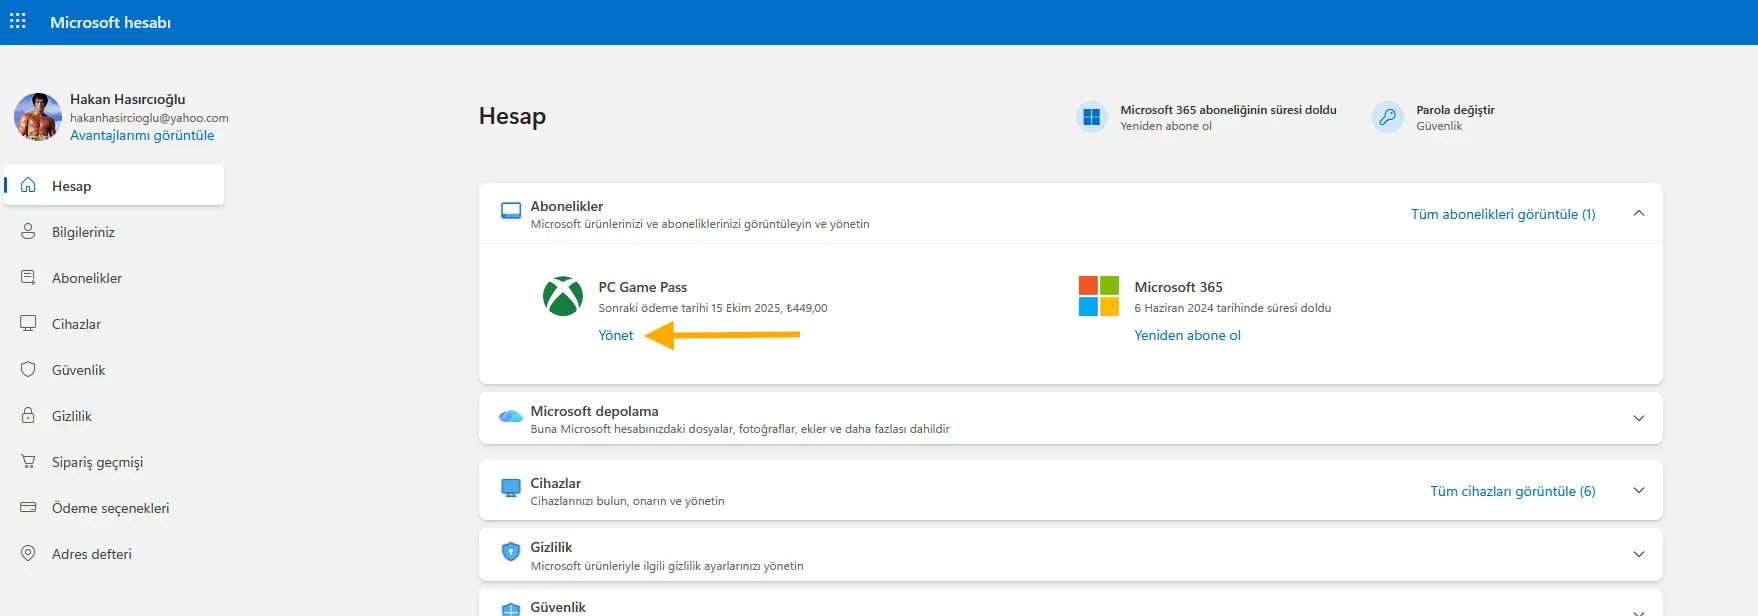
Task: Go to Sipariş geçmişi in sidebar
Action: [x=97, y=462]
